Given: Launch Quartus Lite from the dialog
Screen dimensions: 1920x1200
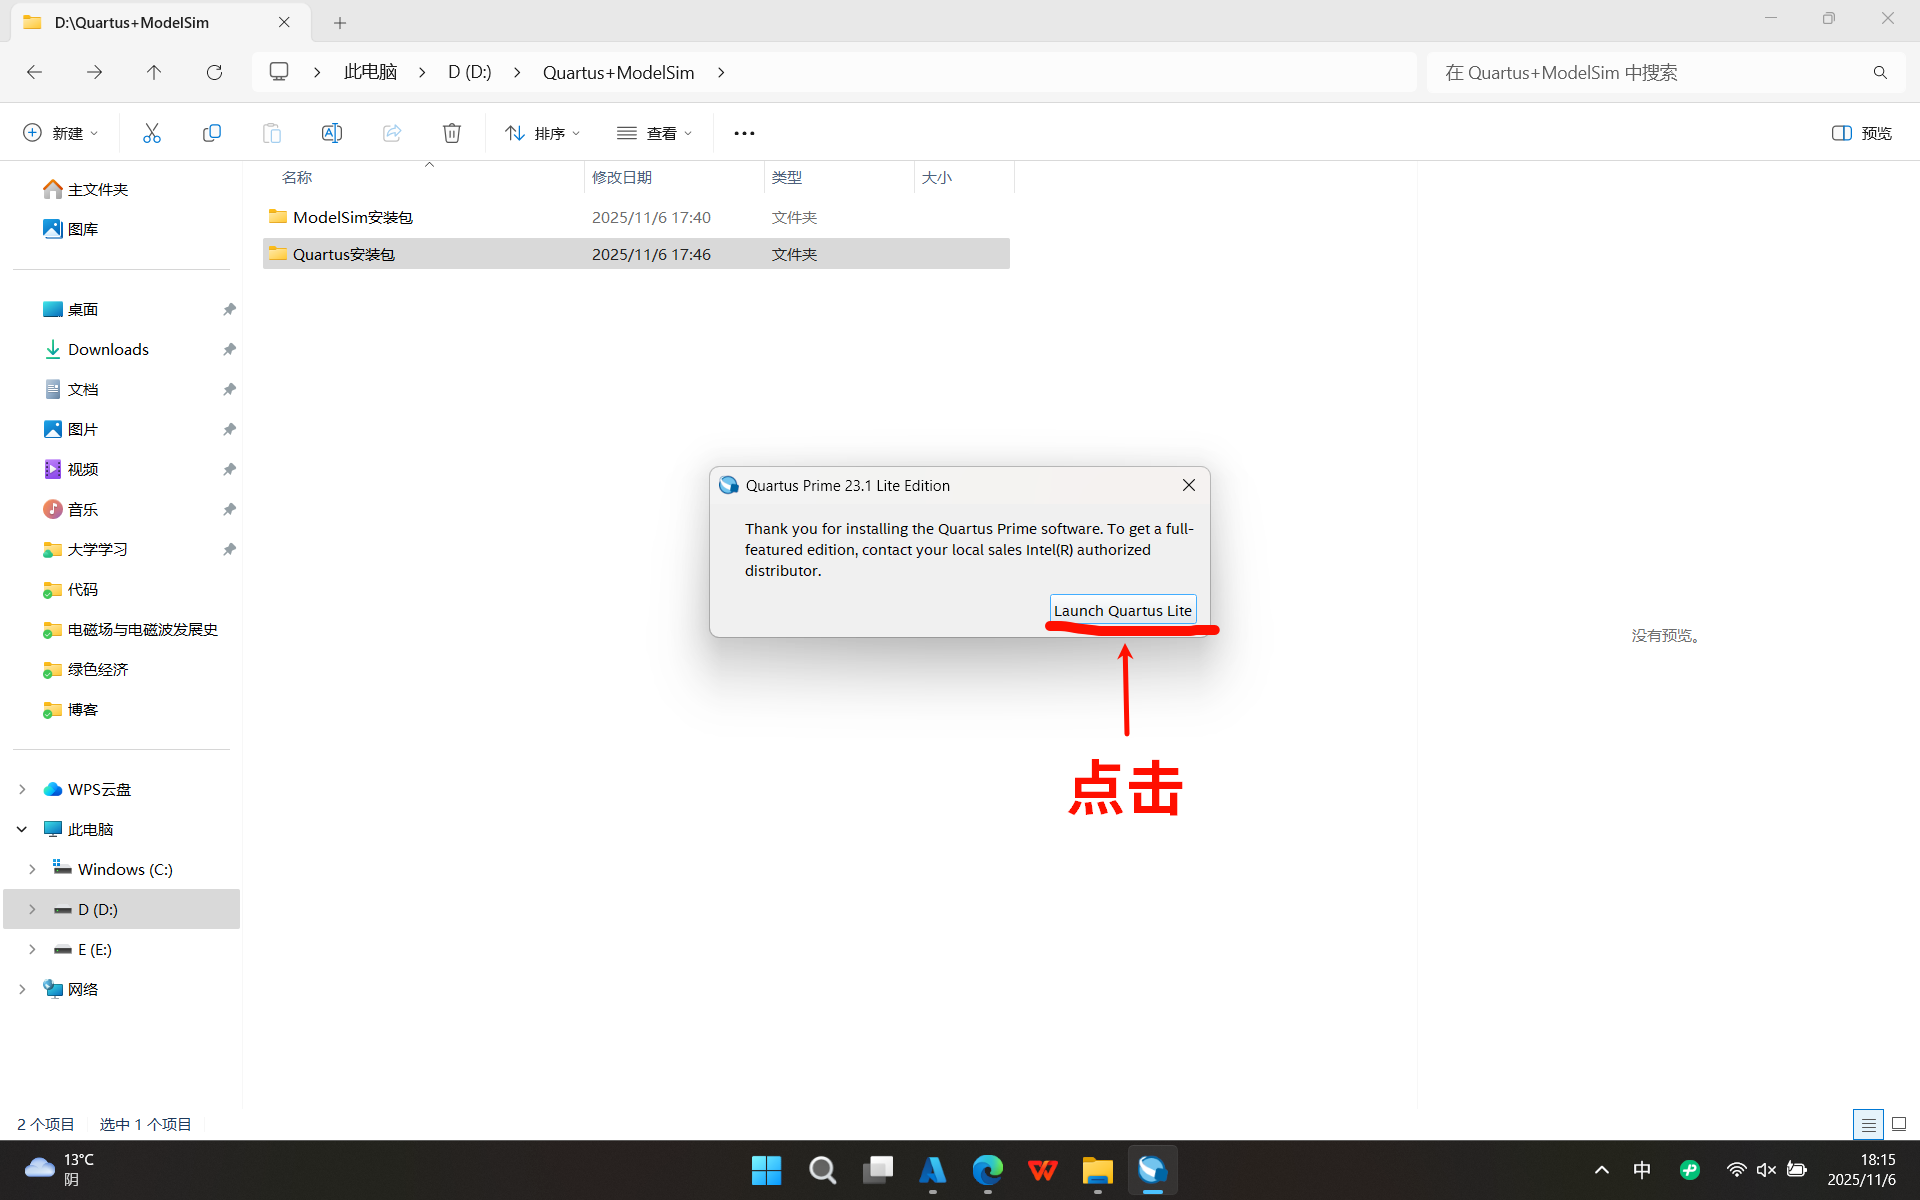Looking at the screenshot, I should click(x=1123, y=610).
